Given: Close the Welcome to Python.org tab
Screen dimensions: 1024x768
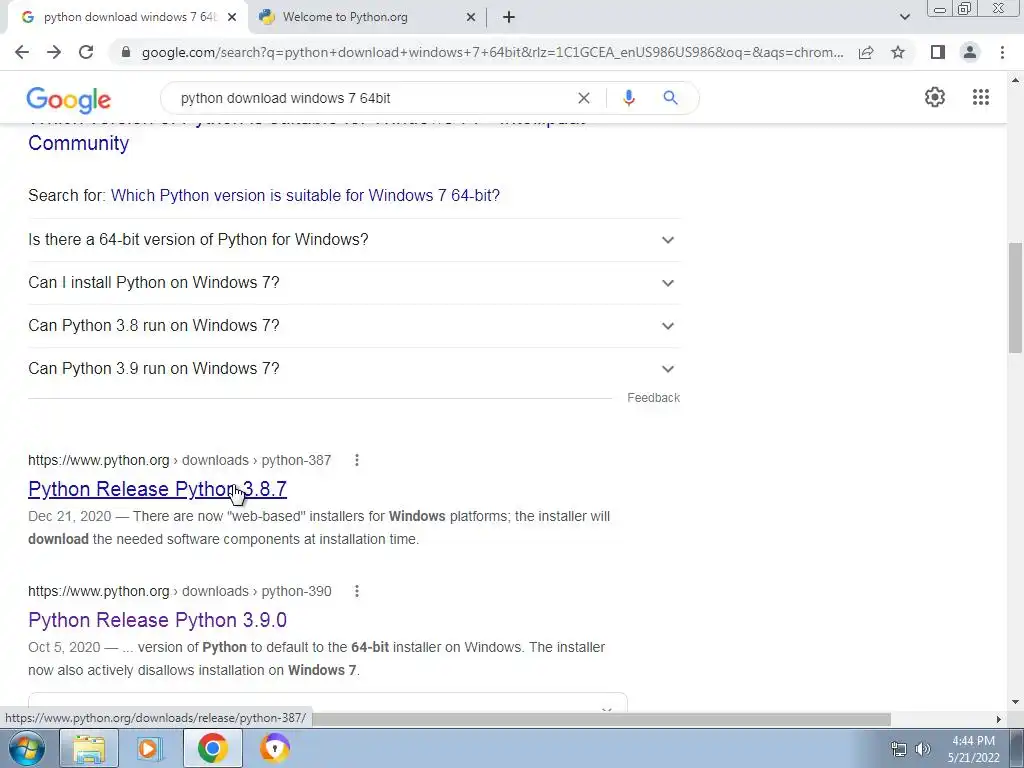Looking at the screenshot, I should [x=471, y=17].
